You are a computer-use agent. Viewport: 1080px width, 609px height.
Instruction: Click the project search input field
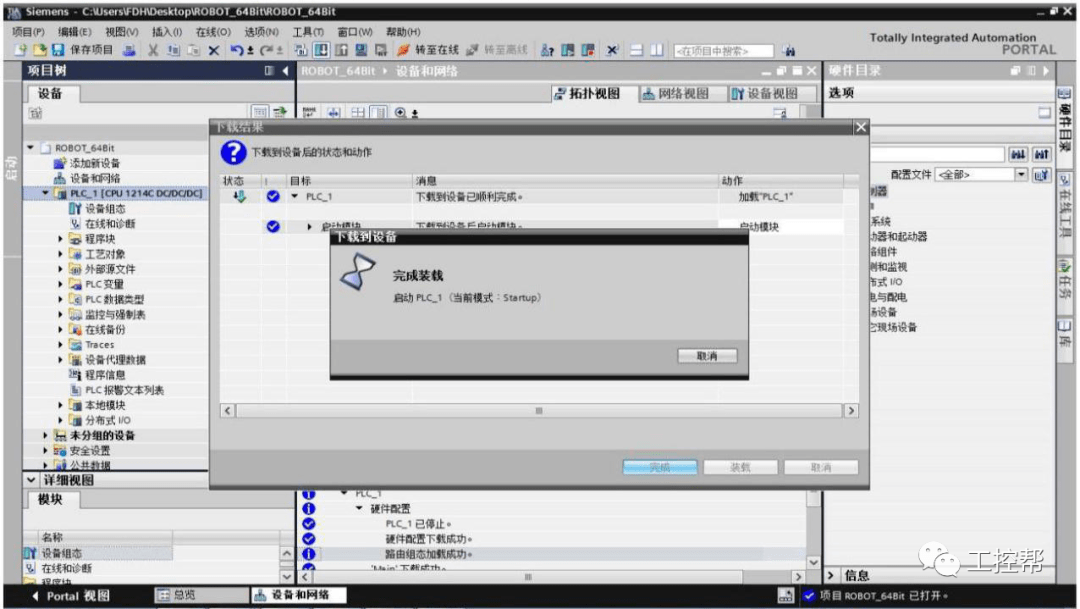point(723,50)
